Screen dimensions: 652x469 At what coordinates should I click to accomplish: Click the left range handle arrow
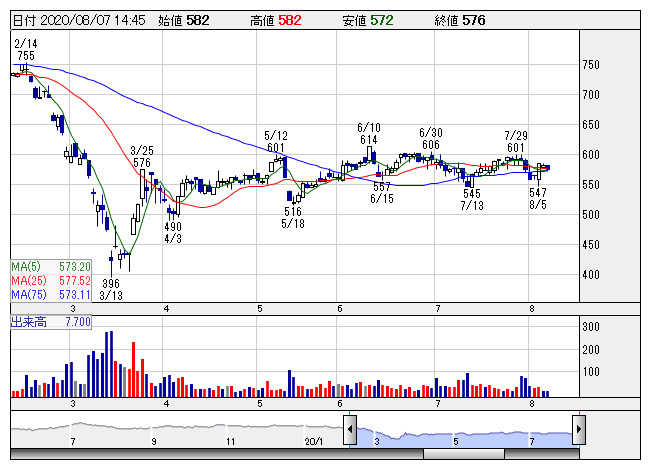[350, 429]
